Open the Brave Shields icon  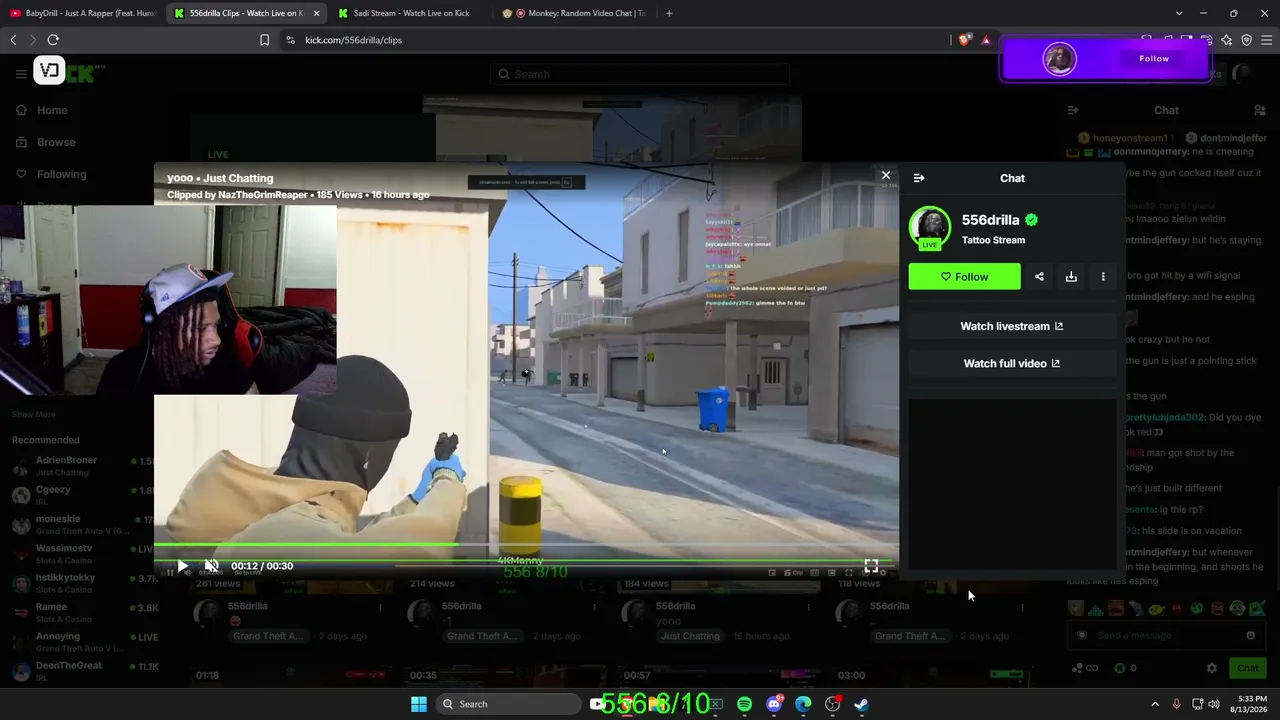point(964,40)
